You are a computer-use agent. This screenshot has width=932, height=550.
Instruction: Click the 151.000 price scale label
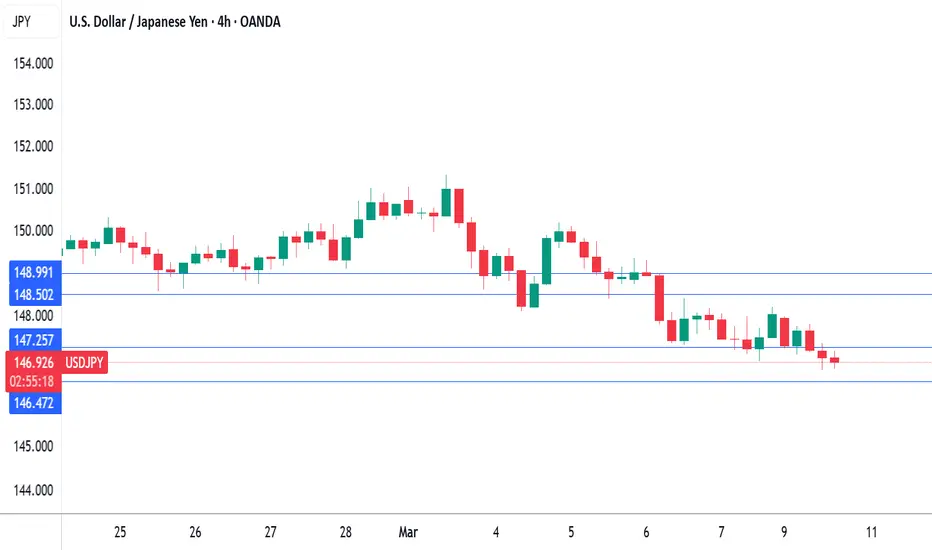click(33, 188)
